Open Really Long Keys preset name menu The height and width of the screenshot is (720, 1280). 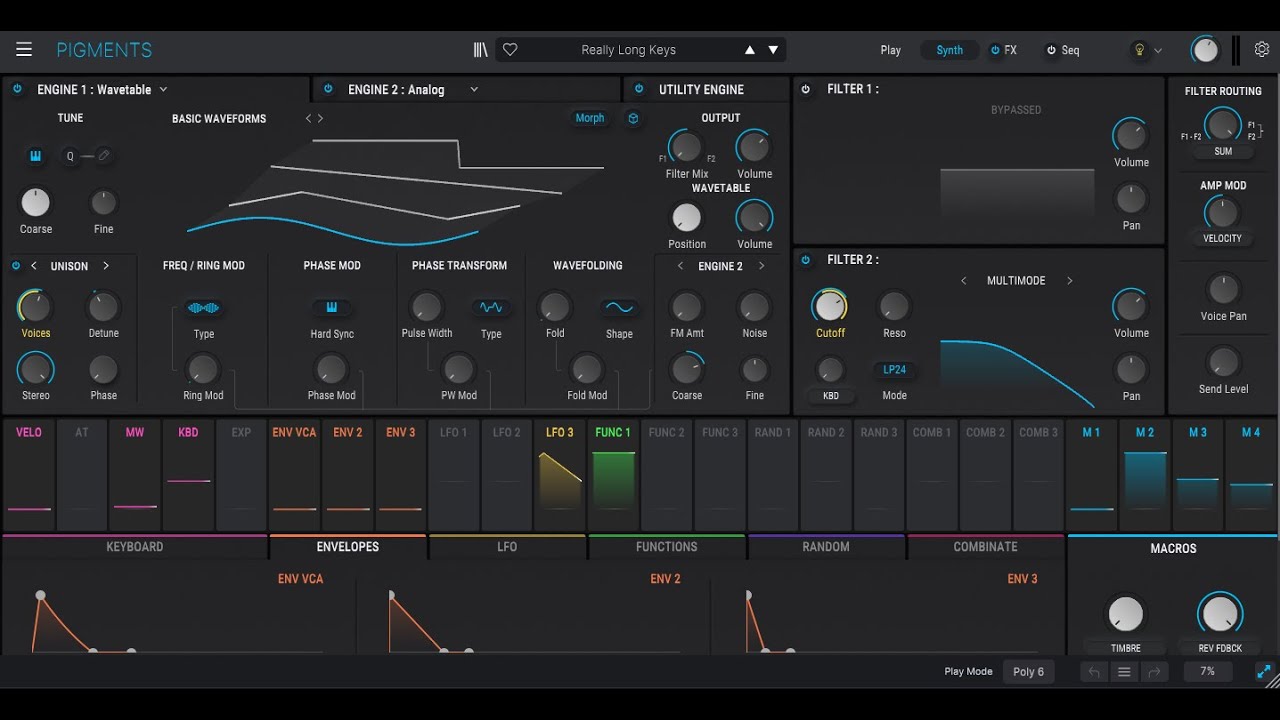coord(629,50)
